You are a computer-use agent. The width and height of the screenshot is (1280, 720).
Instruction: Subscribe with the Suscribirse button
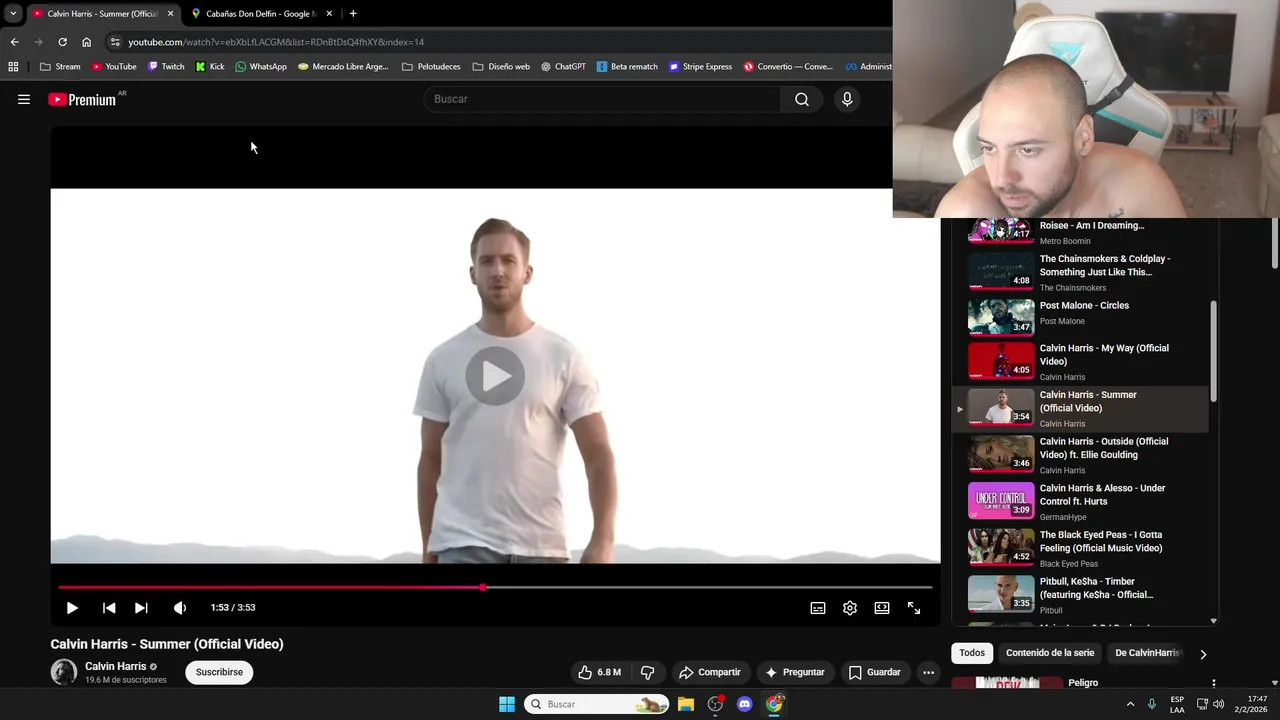click(x=219, y=672)
